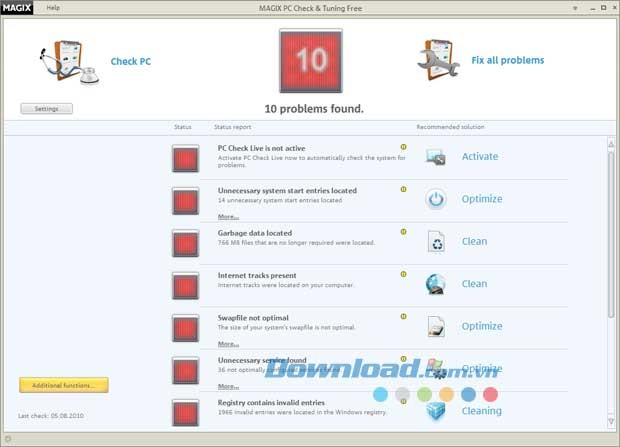The width and height of the screenshot is (620, 447).
Task: Click the red 10 problems counter tile
Action: [x=311, y=61]
